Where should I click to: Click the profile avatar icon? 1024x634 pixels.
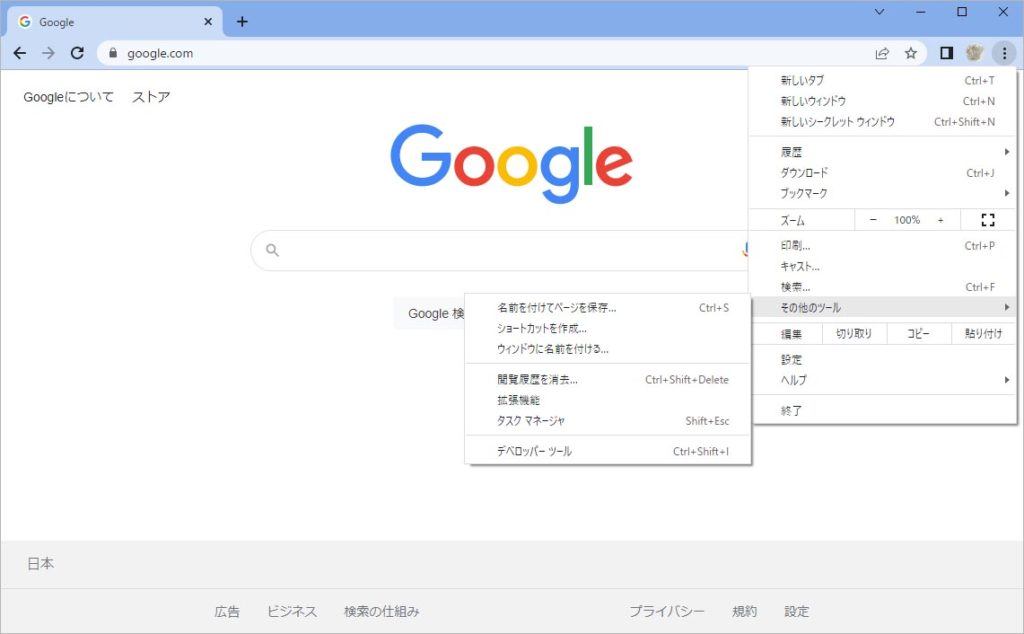[974, 53]
